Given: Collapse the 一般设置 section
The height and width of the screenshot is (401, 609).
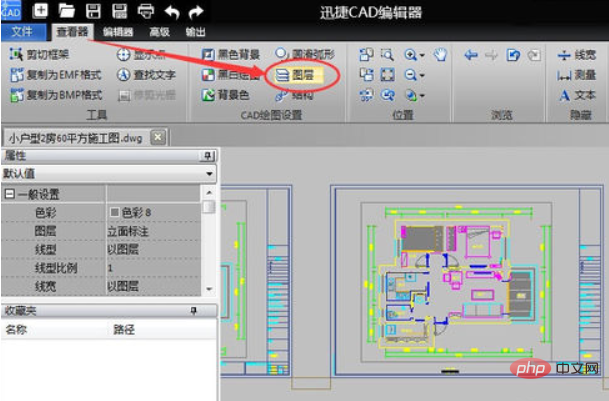Looking at the screenshot, I should [x=9, y=194].
